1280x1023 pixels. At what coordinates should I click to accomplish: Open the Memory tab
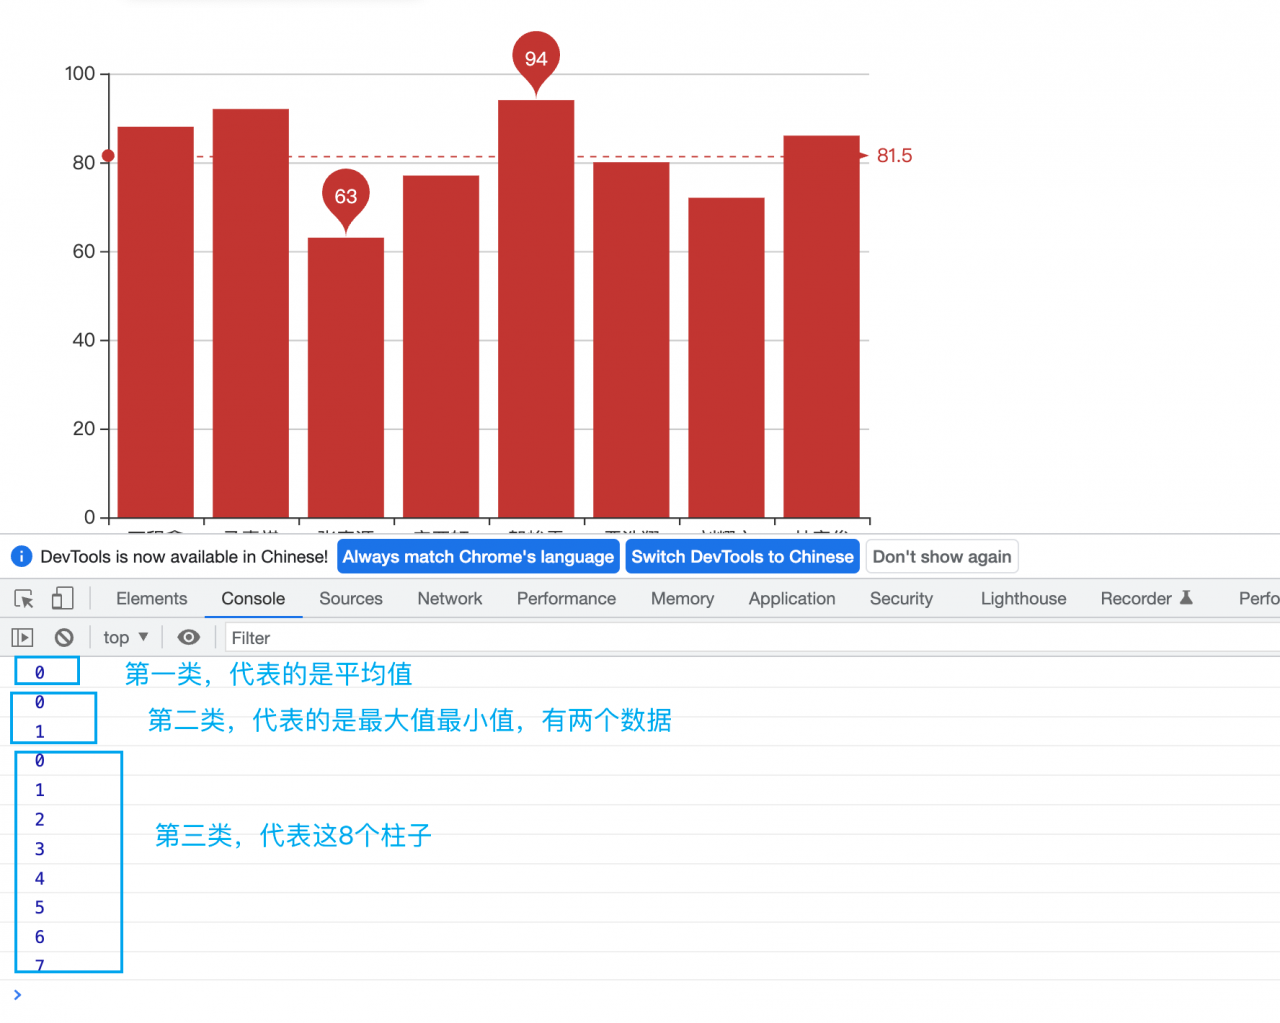point(682,598)
